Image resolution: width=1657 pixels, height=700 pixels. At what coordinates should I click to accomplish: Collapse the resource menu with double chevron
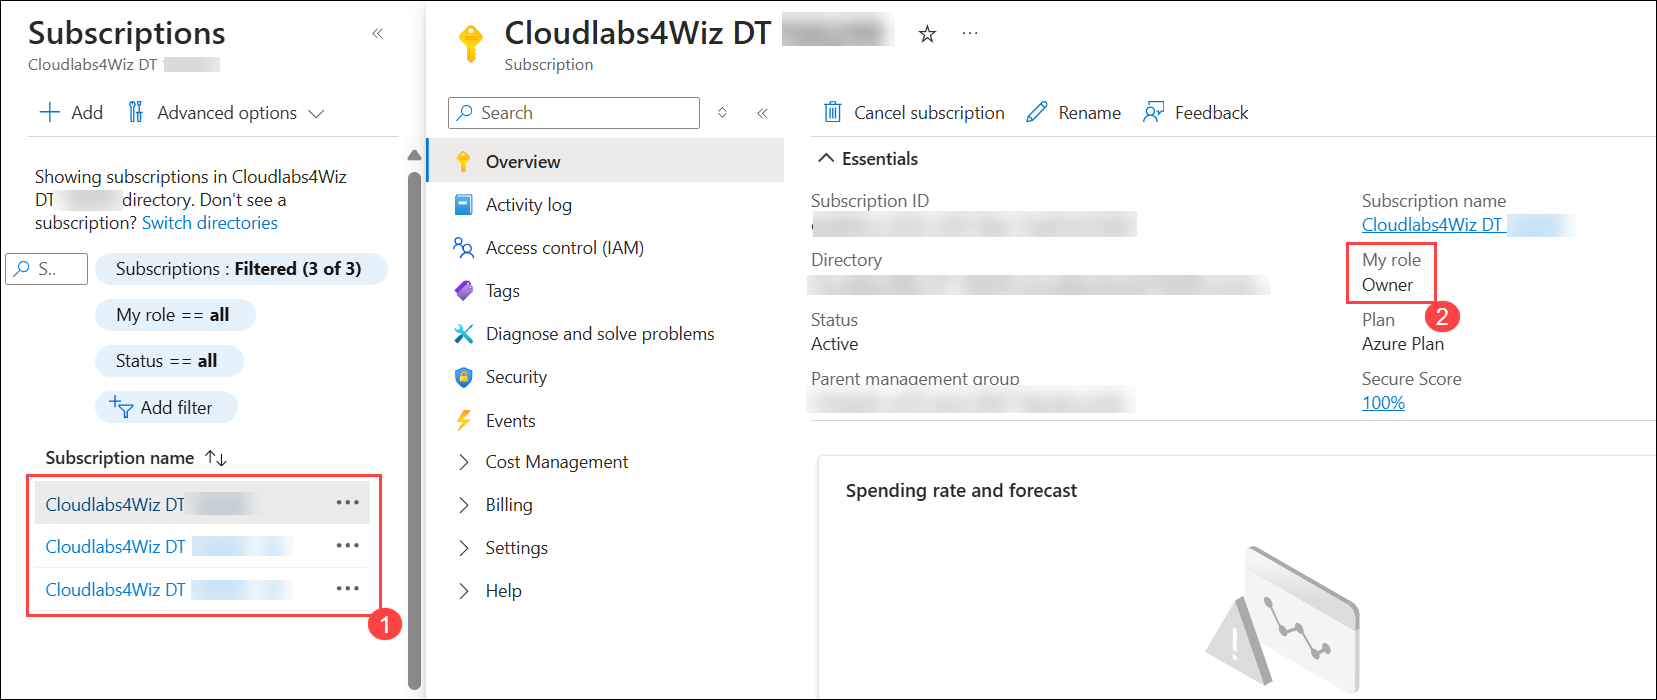tap(762, 113)
